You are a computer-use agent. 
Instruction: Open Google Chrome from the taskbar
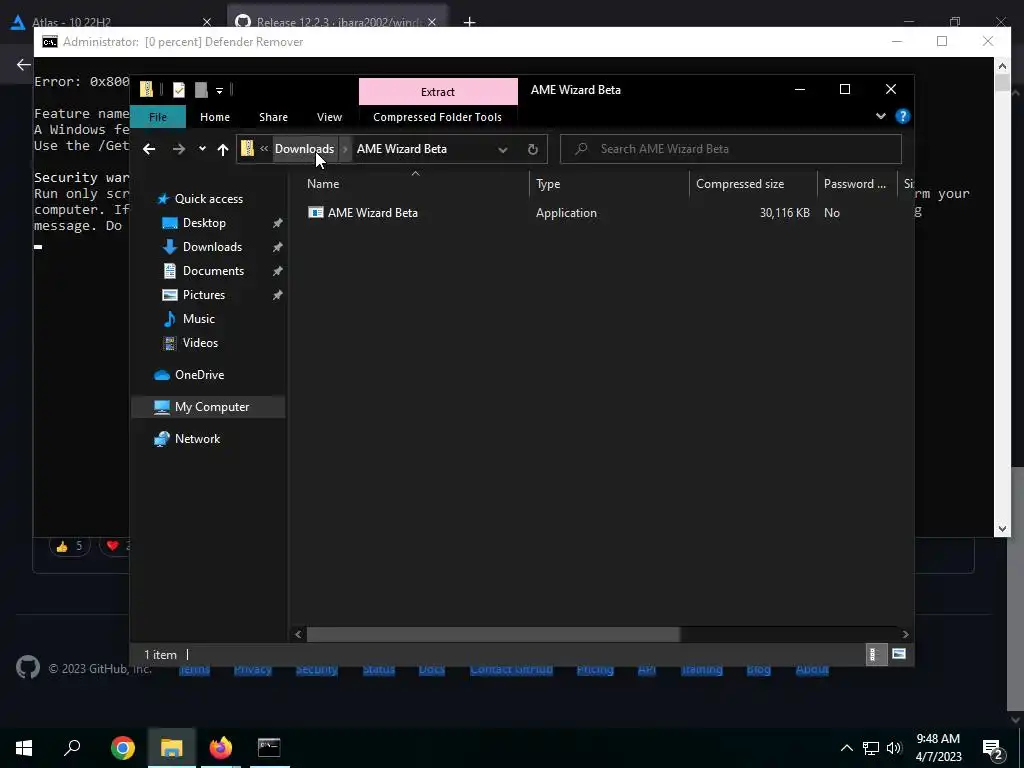[x=122, y=747]
